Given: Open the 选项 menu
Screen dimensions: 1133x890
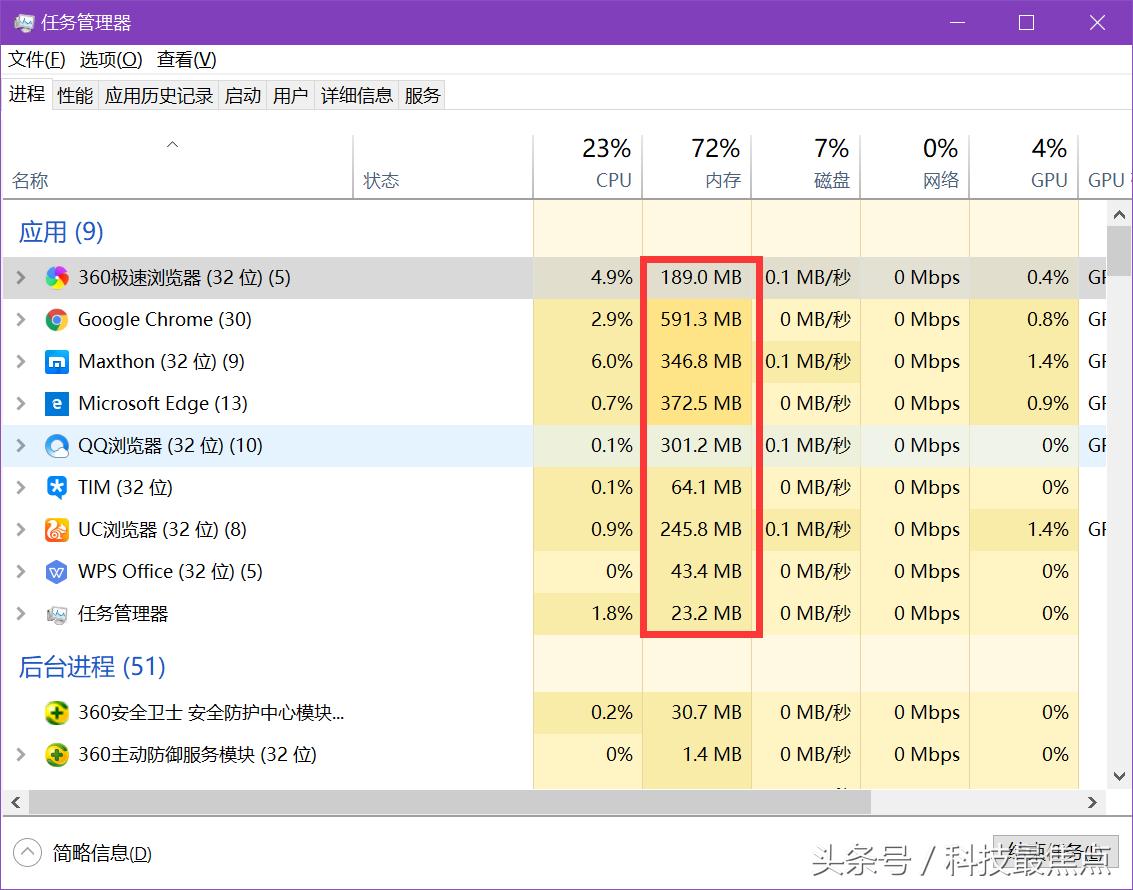Looking at the screenshot, I should (x=110, y=59).
